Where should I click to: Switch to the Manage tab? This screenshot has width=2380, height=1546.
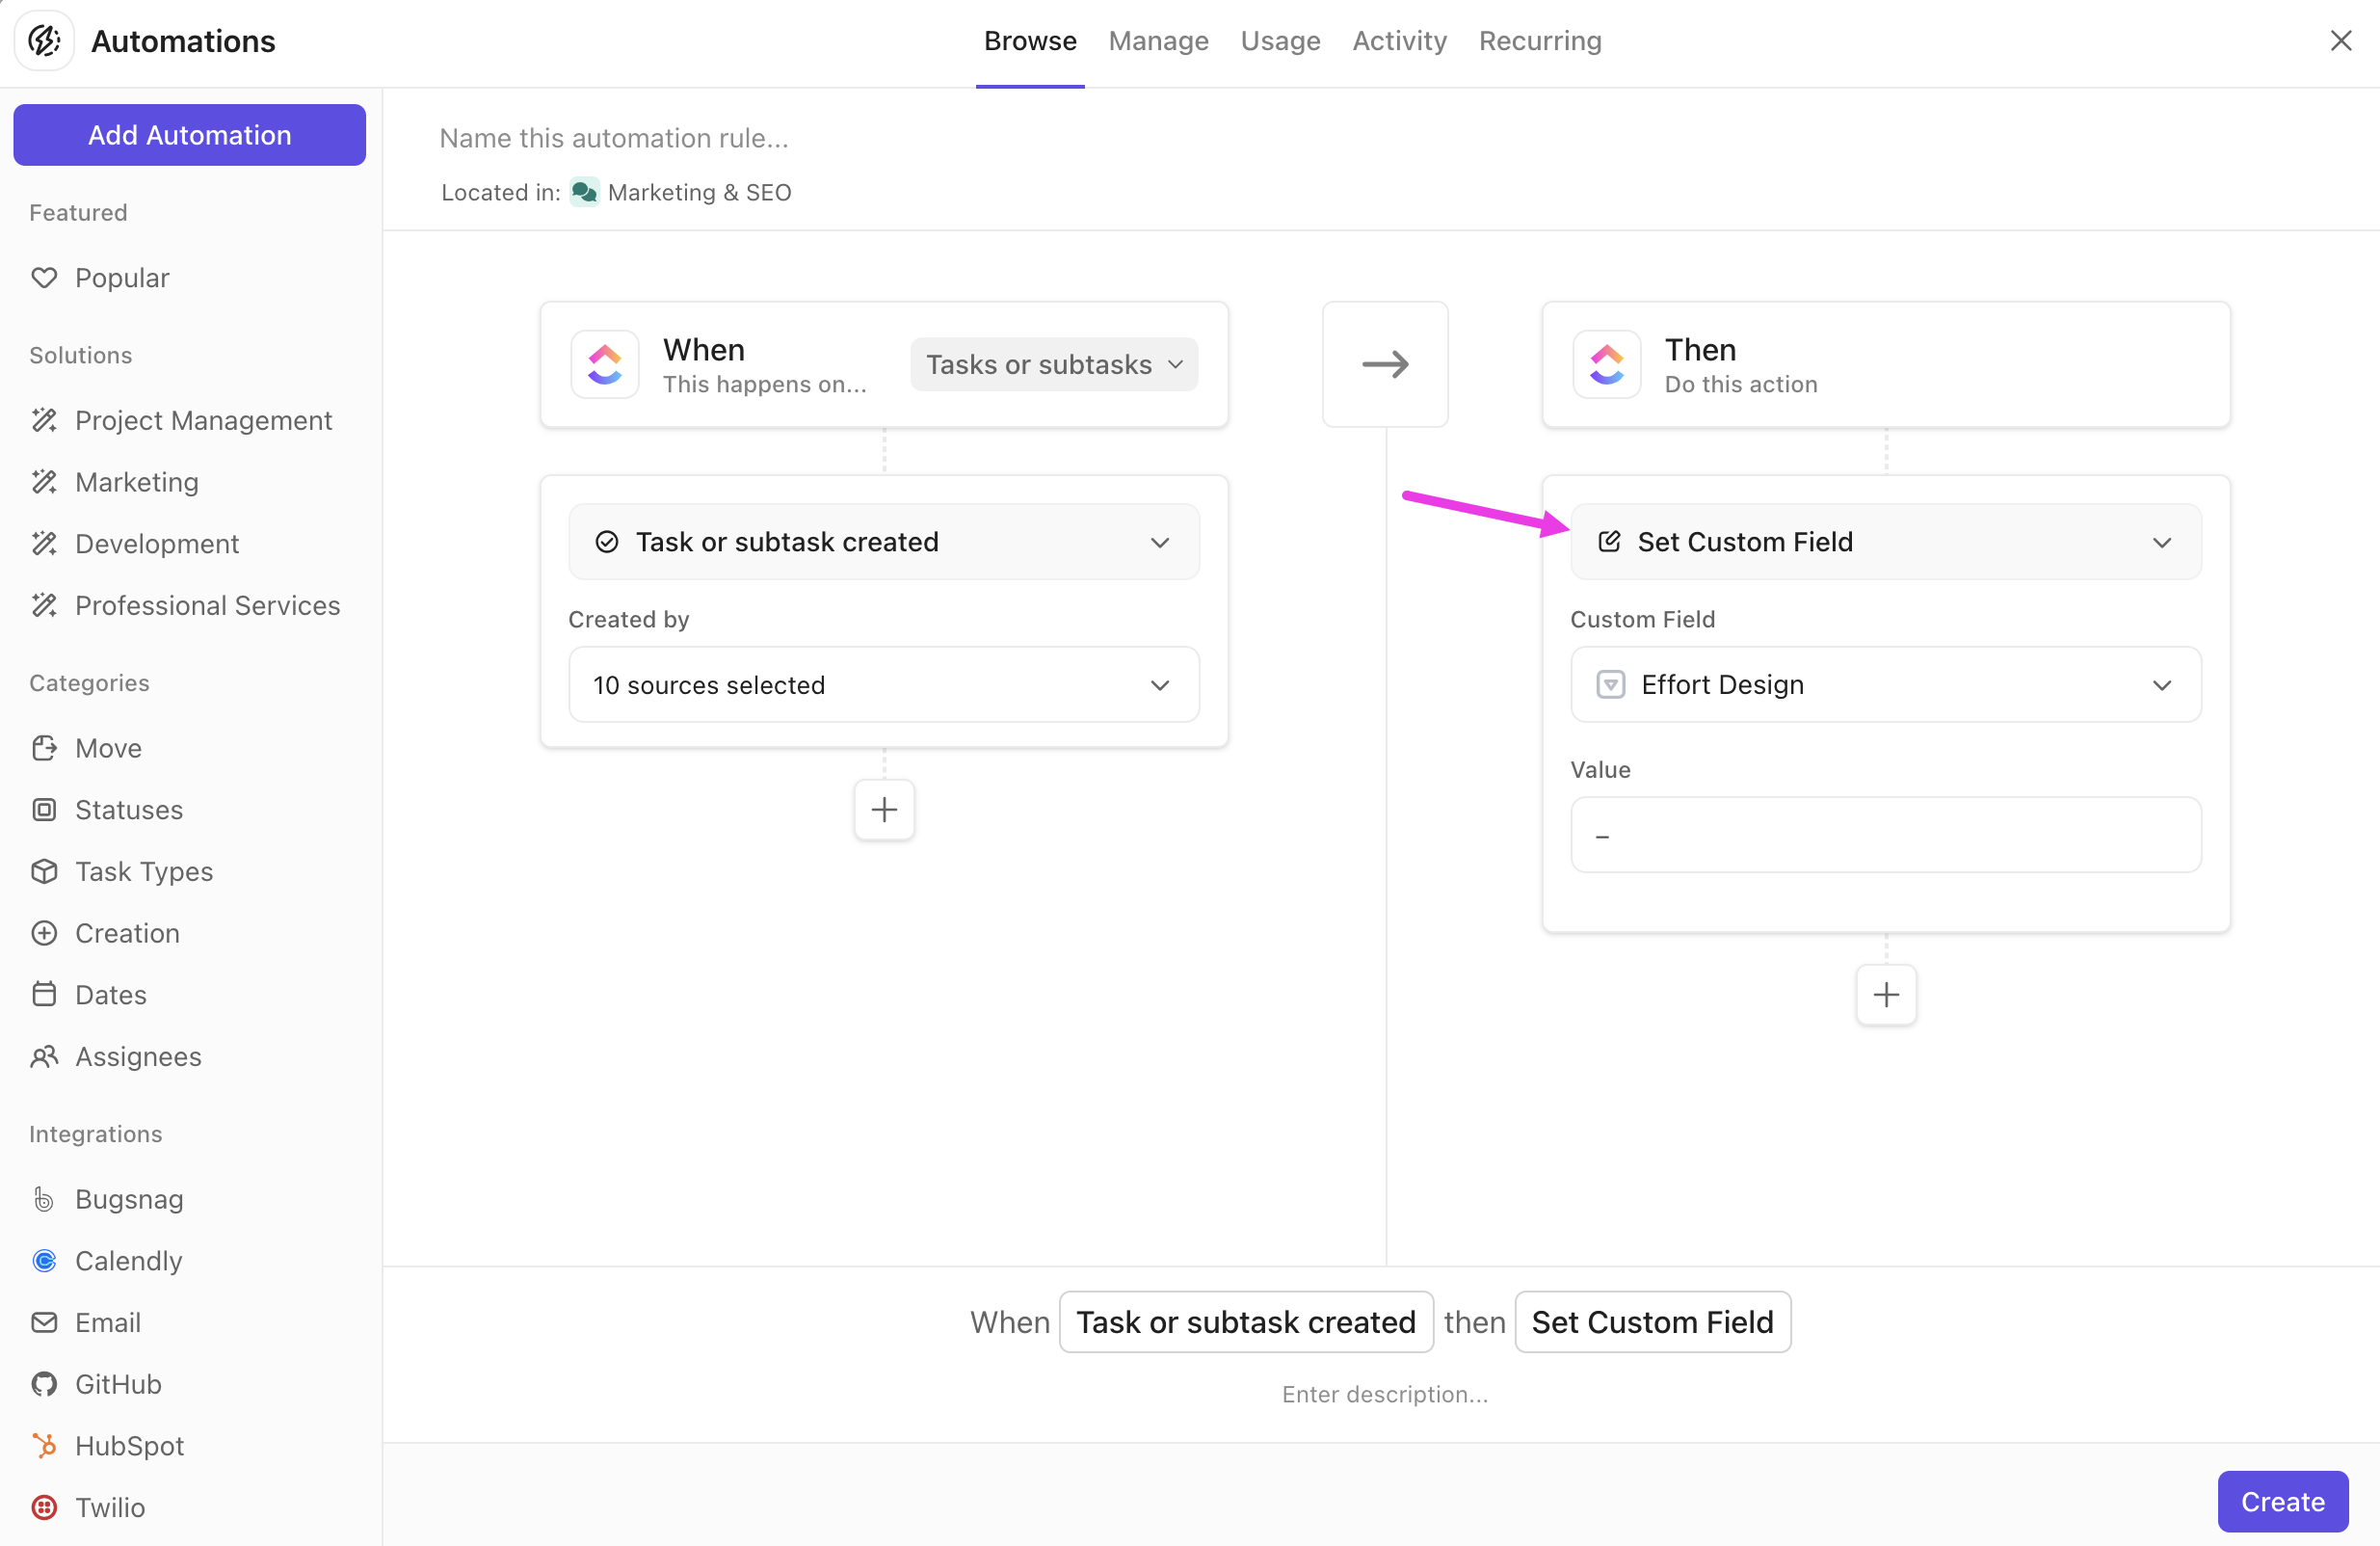(x=1158, y=41)
